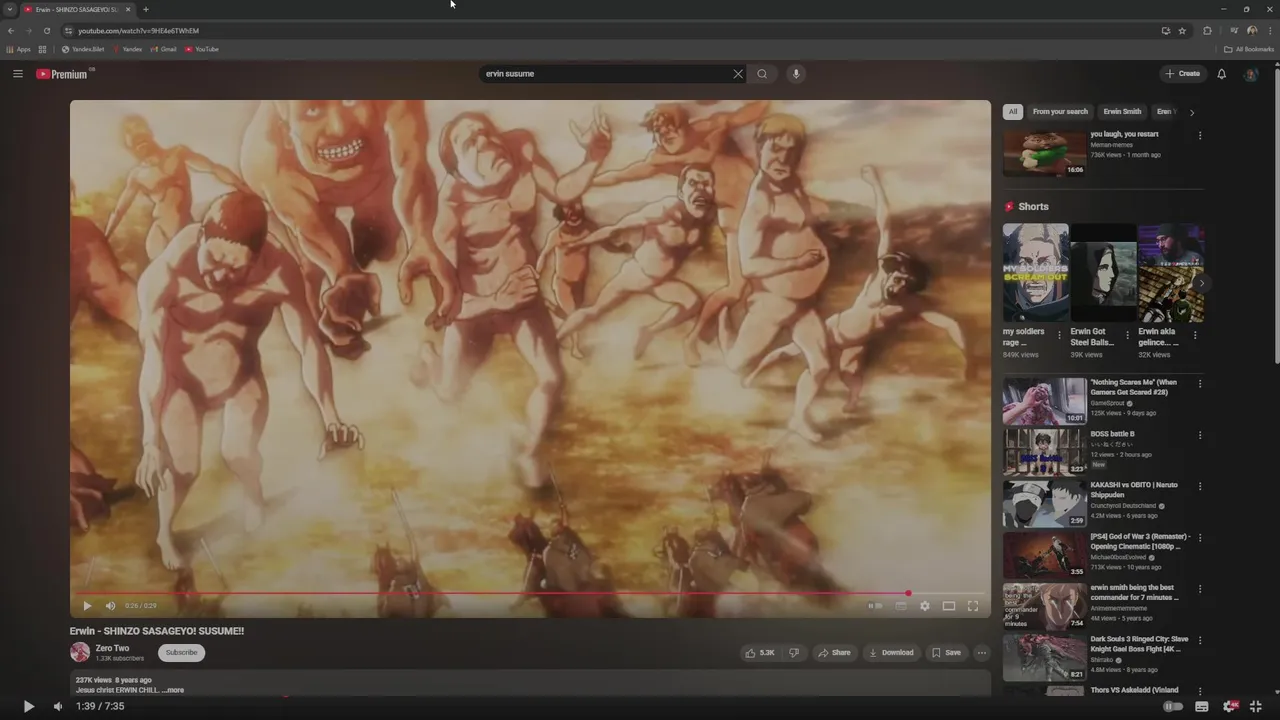Open options menu for 'Nothing Scares Me' video
Viewport: 1280px width, 720px height.
coord(1200,383)
